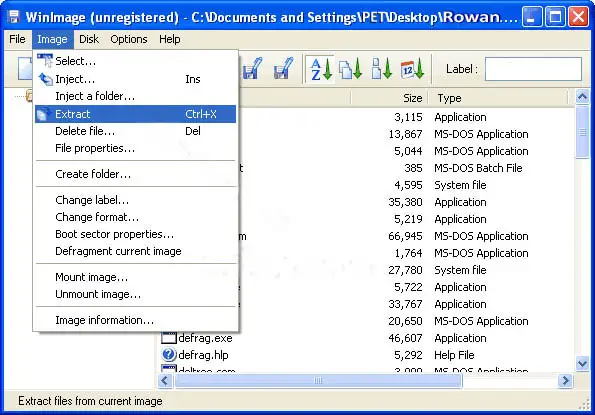
Task: Choose Change format... menu entry
Action: (x=135, y=217)
